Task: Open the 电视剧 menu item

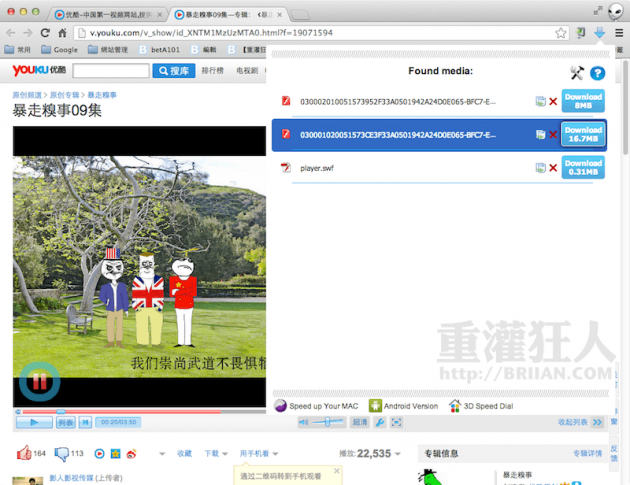Action: point(247,71)
